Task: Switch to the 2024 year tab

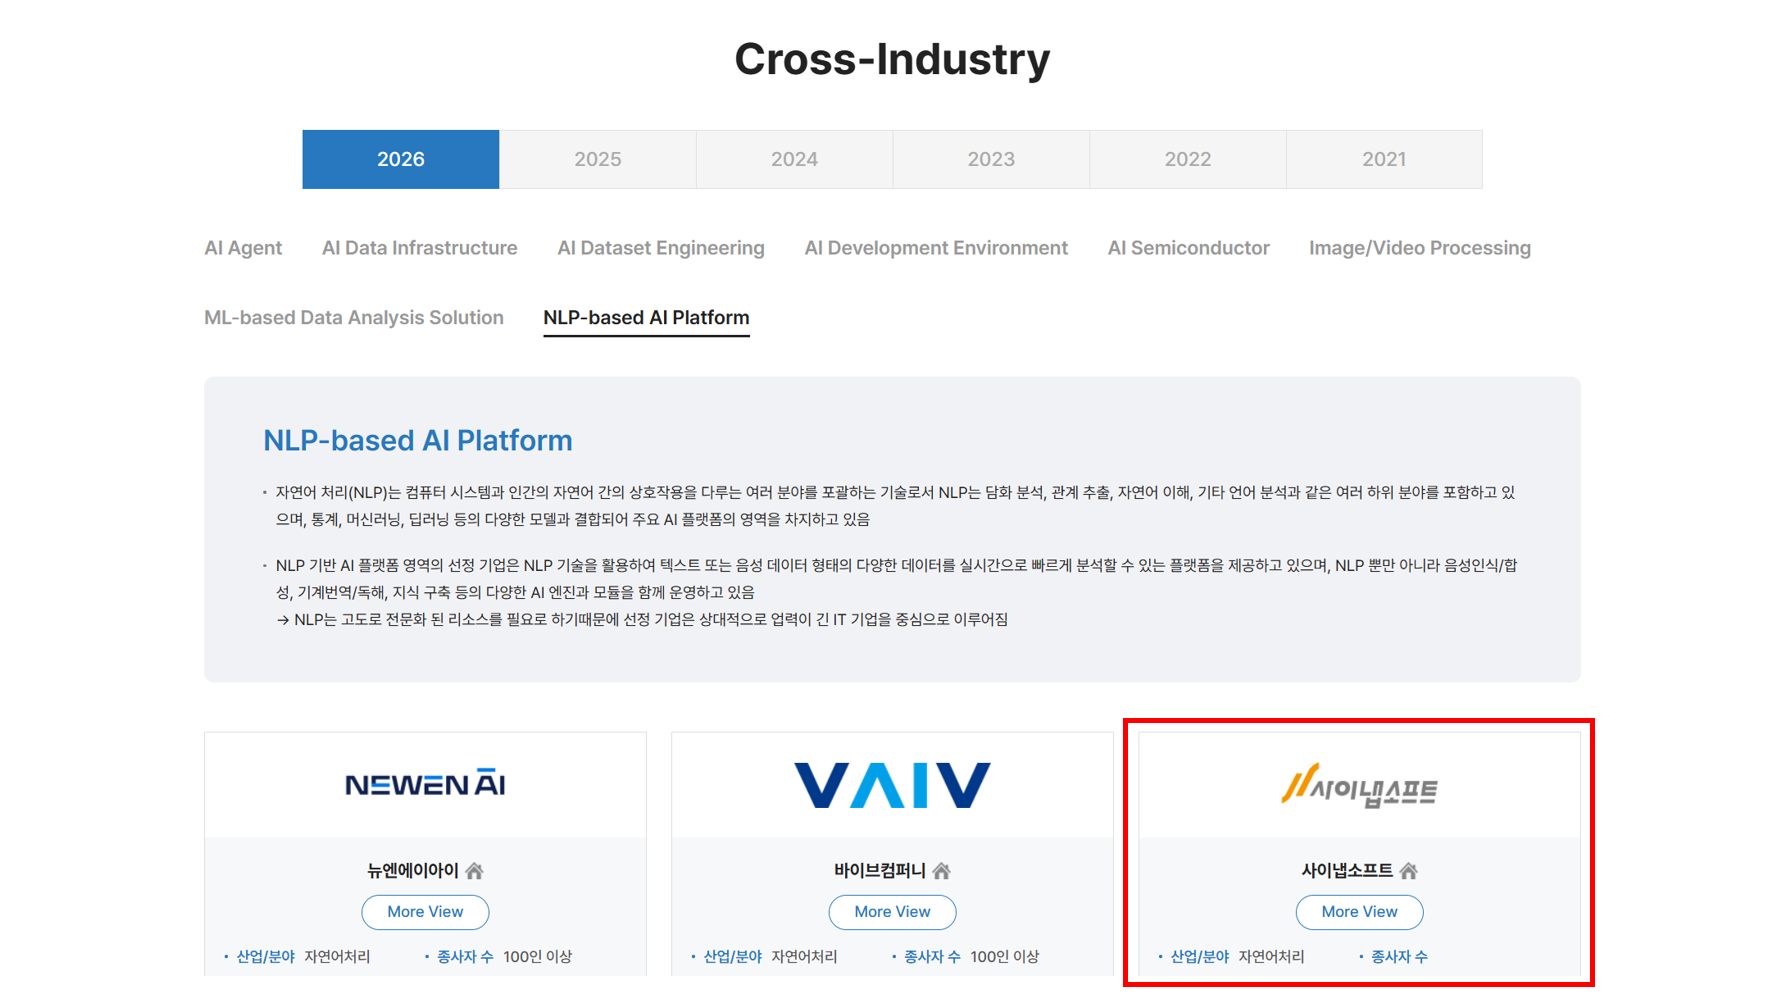Action: 794,159
